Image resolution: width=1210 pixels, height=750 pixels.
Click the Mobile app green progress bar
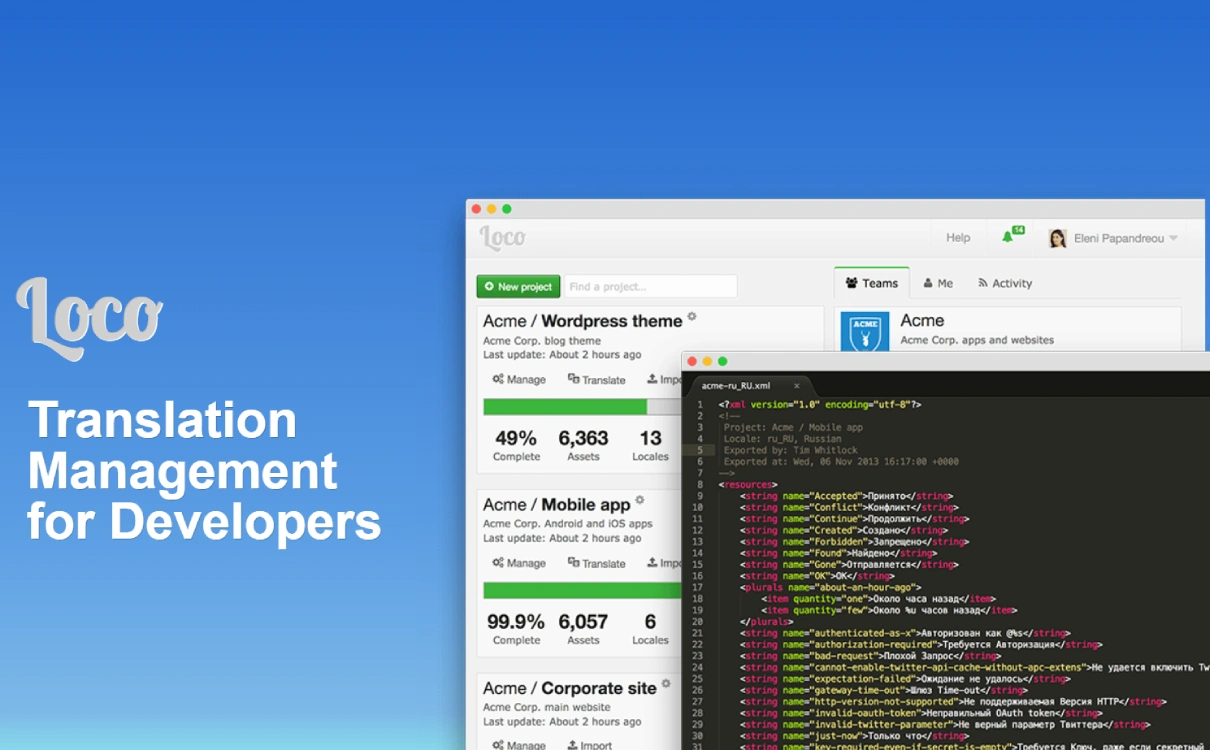582,590
